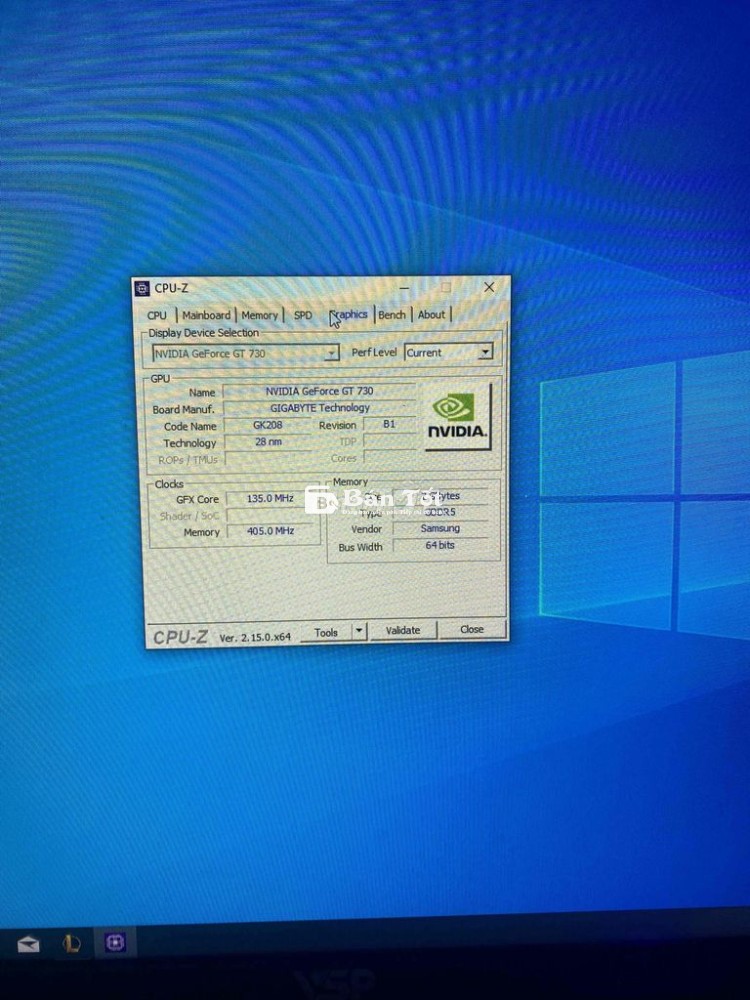Click the Validate button
750x1000 pixels.
point(403,630)
